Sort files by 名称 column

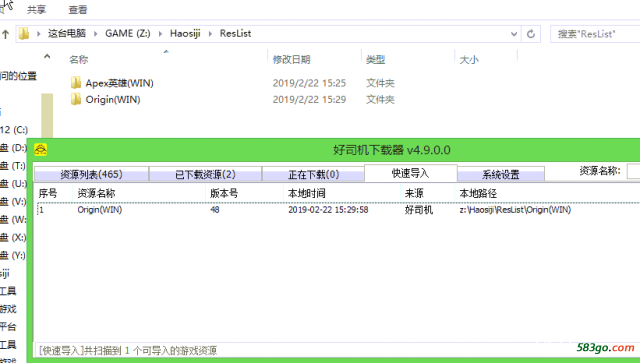[78, 60]
